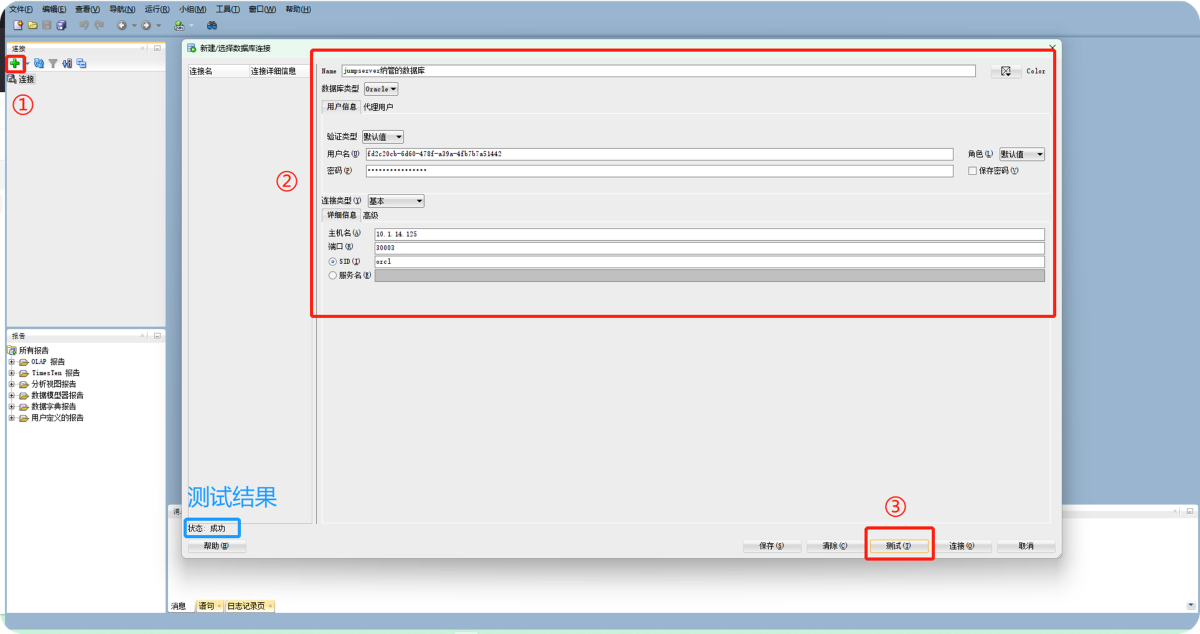This screenshot has width=1200, height=634.
Task: Switch to the 详细信息 tab
Action: 341,215
